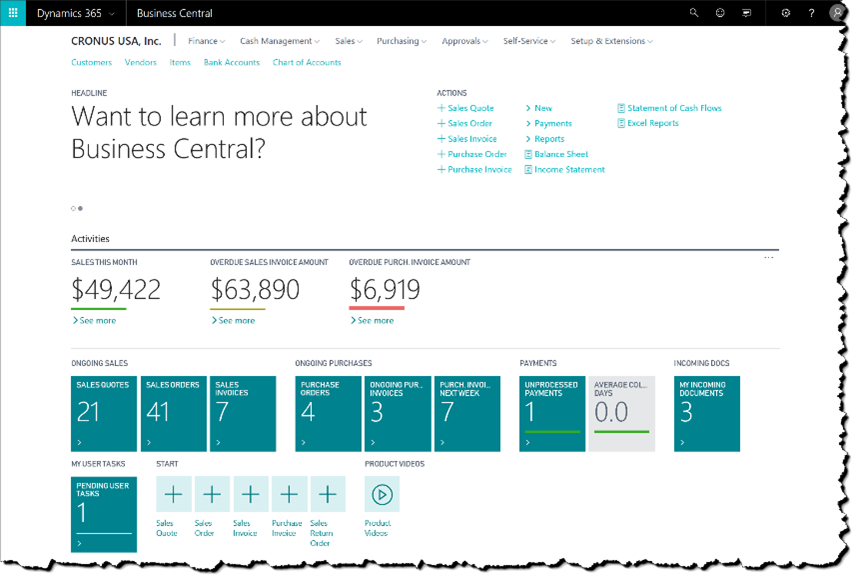Expand the Cash Management menu
Viewport: 864px width, 585px height.
tap(279, 41)
